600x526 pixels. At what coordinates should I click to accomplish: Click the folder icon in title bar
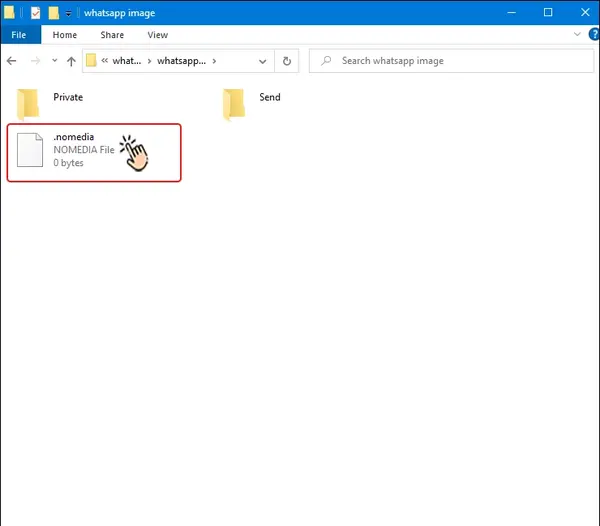tap(9, 13)
